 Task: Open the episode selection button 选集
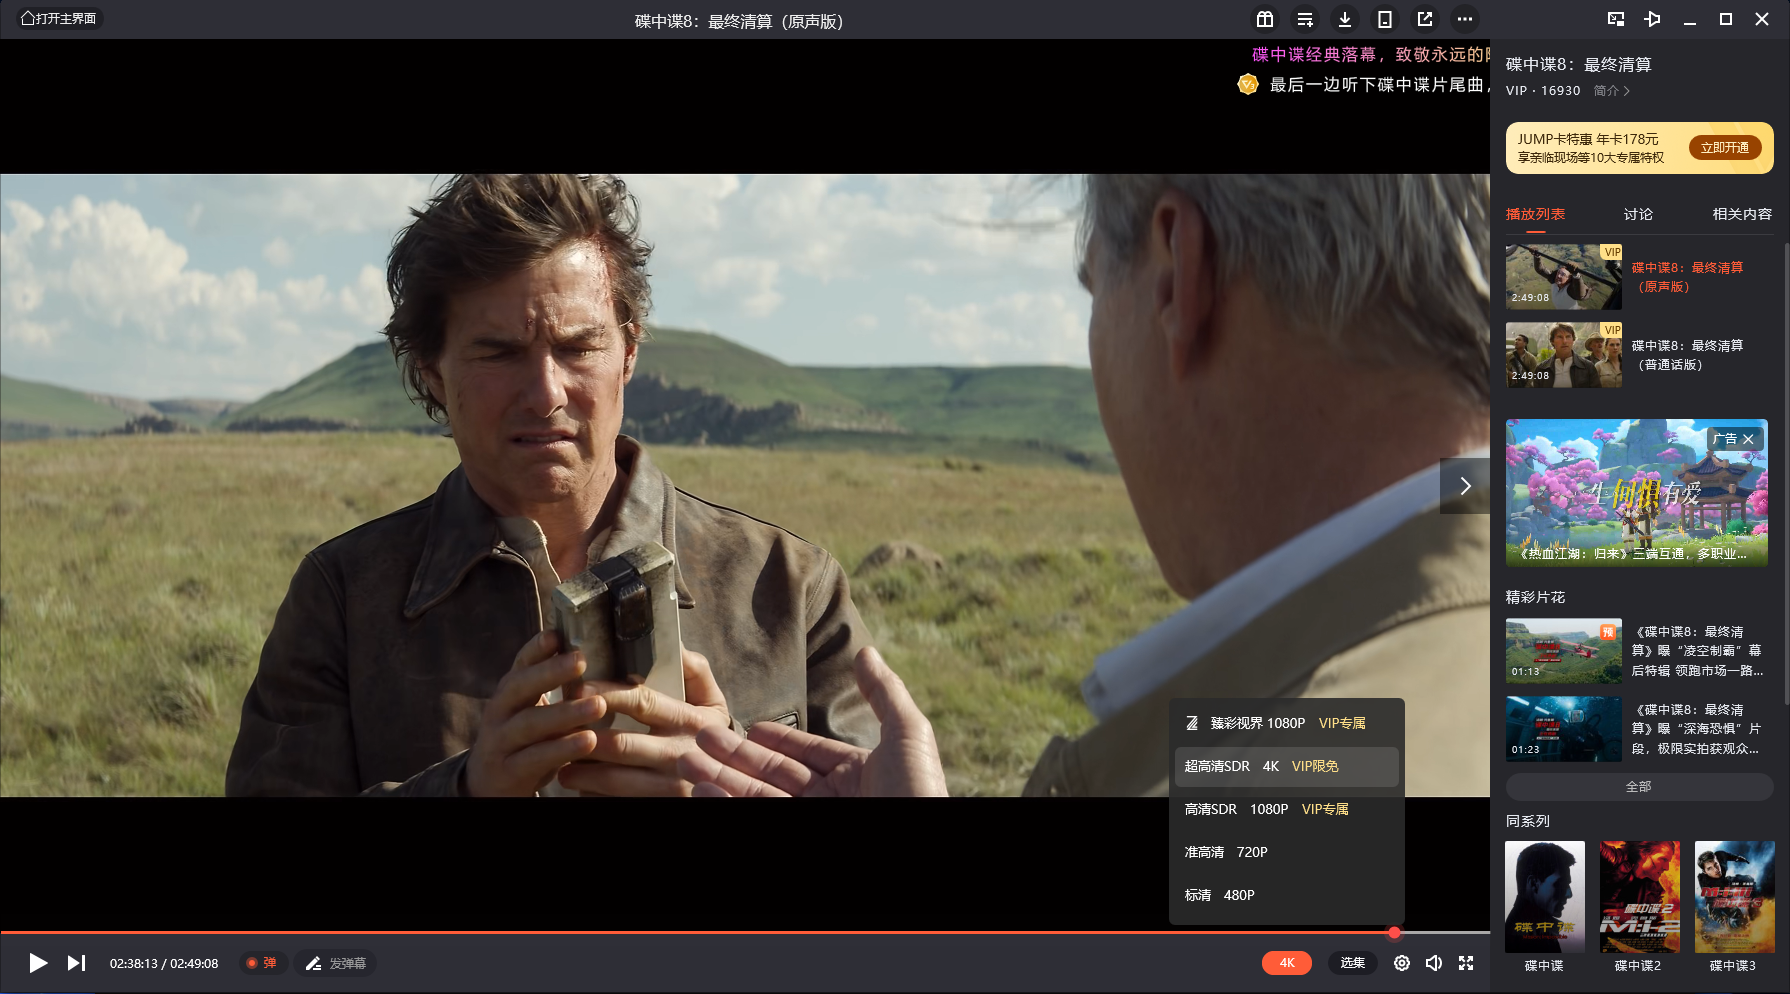pyautogui.click(x=1353, y=963)
